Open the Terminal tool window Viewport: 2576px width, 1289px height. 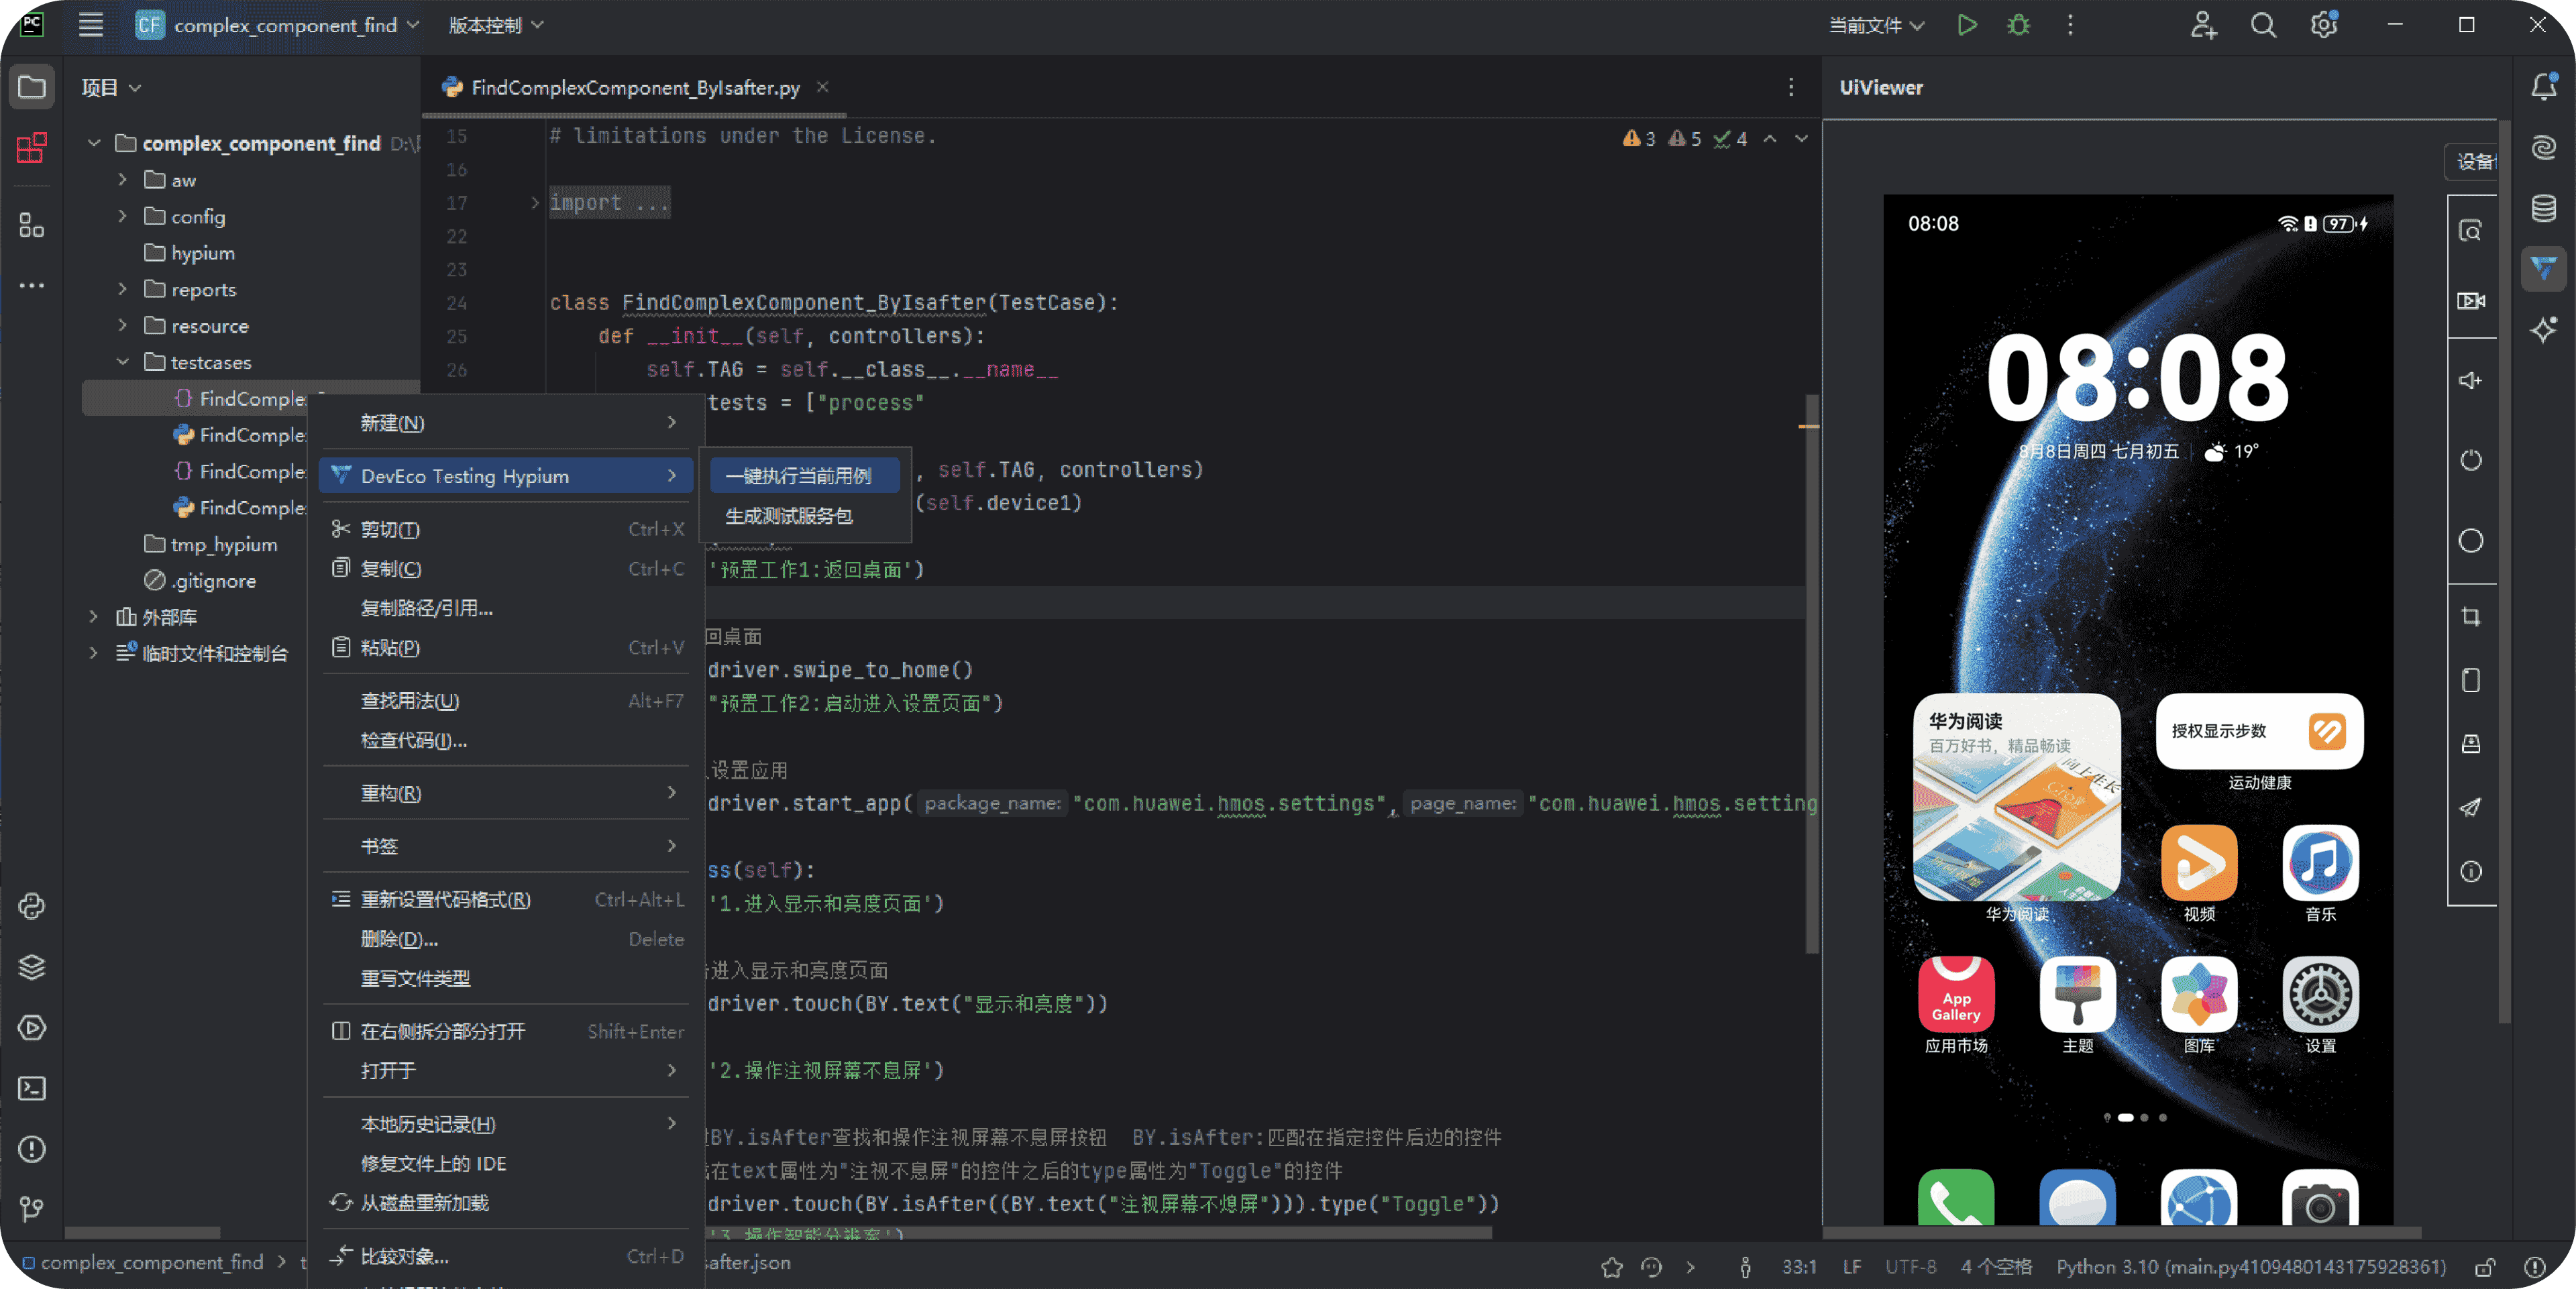(x=31, y=1088)
